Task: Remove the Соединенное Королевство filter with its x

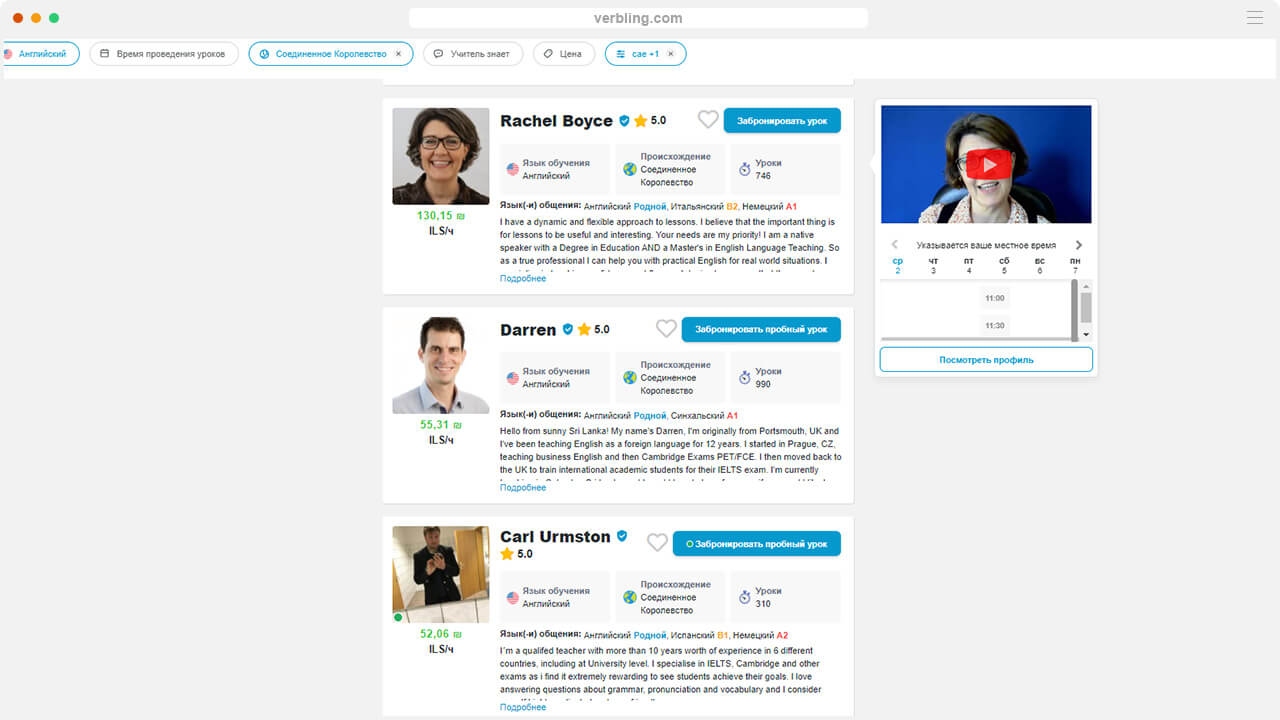Action: coord(398,54)
